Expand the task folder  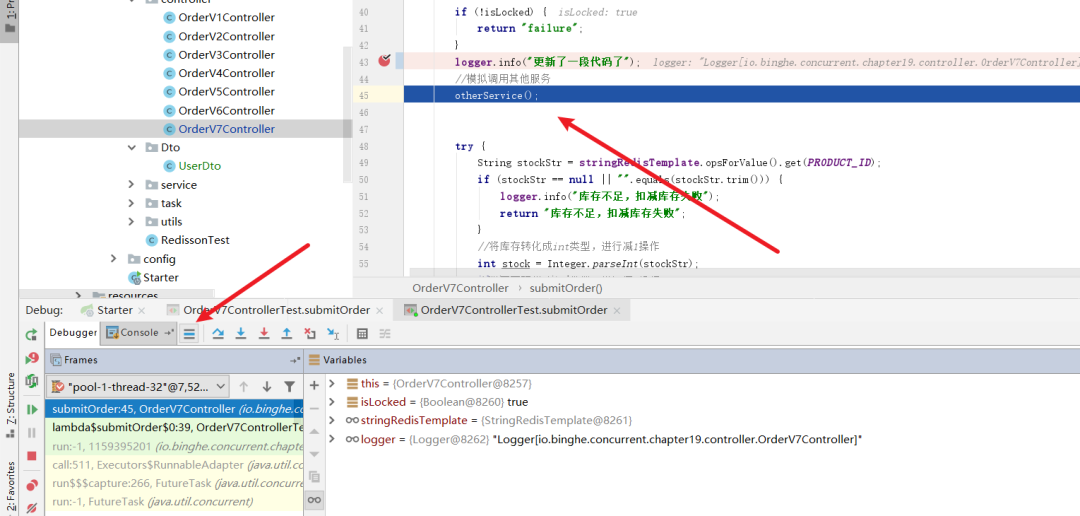pos(132,203)
